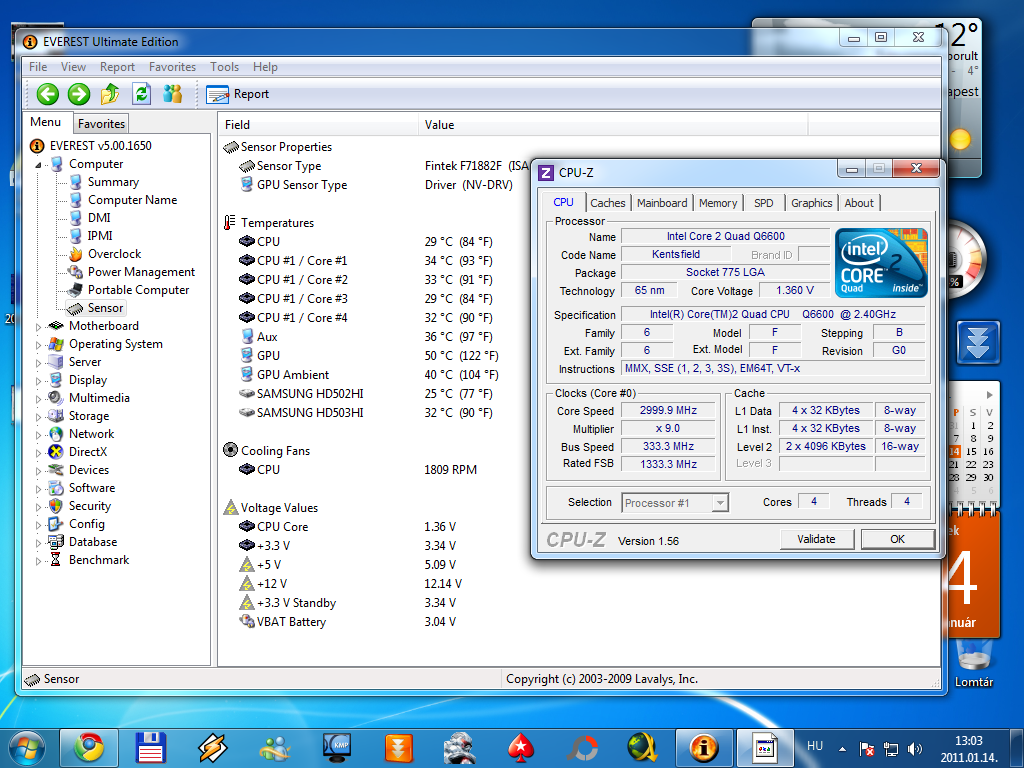Switch to the Caches tab in CPU-Z
This screenshot has width=1024, height=768.
click(x=607, y=203)
